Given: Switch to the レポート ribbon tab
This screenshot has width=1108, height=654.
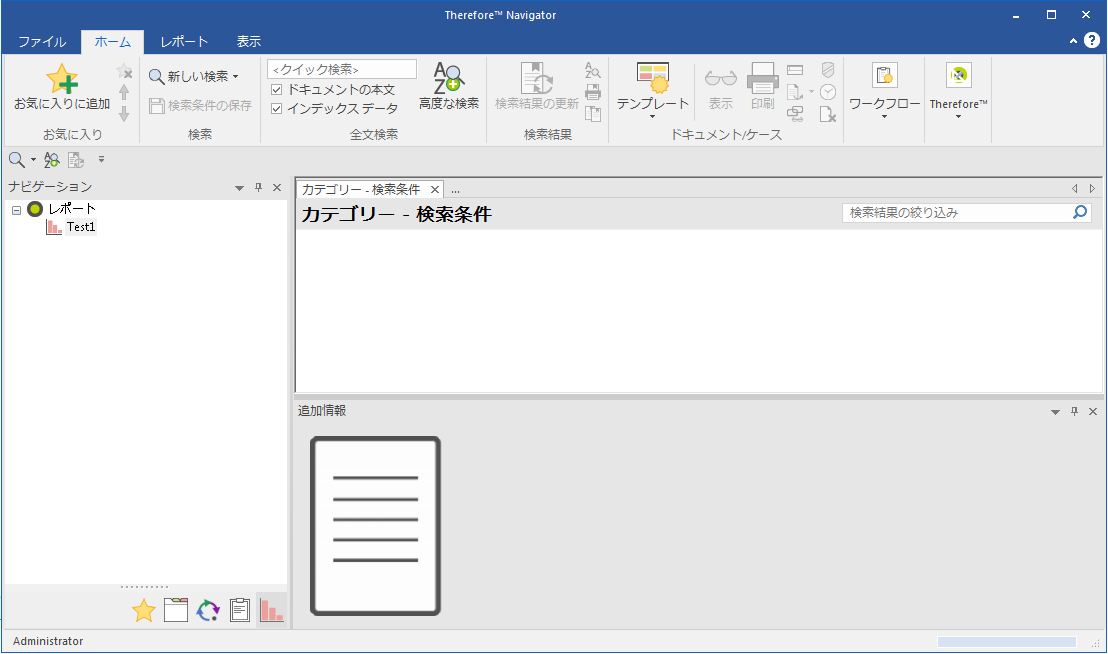Looking at the screenshot, I should coord(184,42).
